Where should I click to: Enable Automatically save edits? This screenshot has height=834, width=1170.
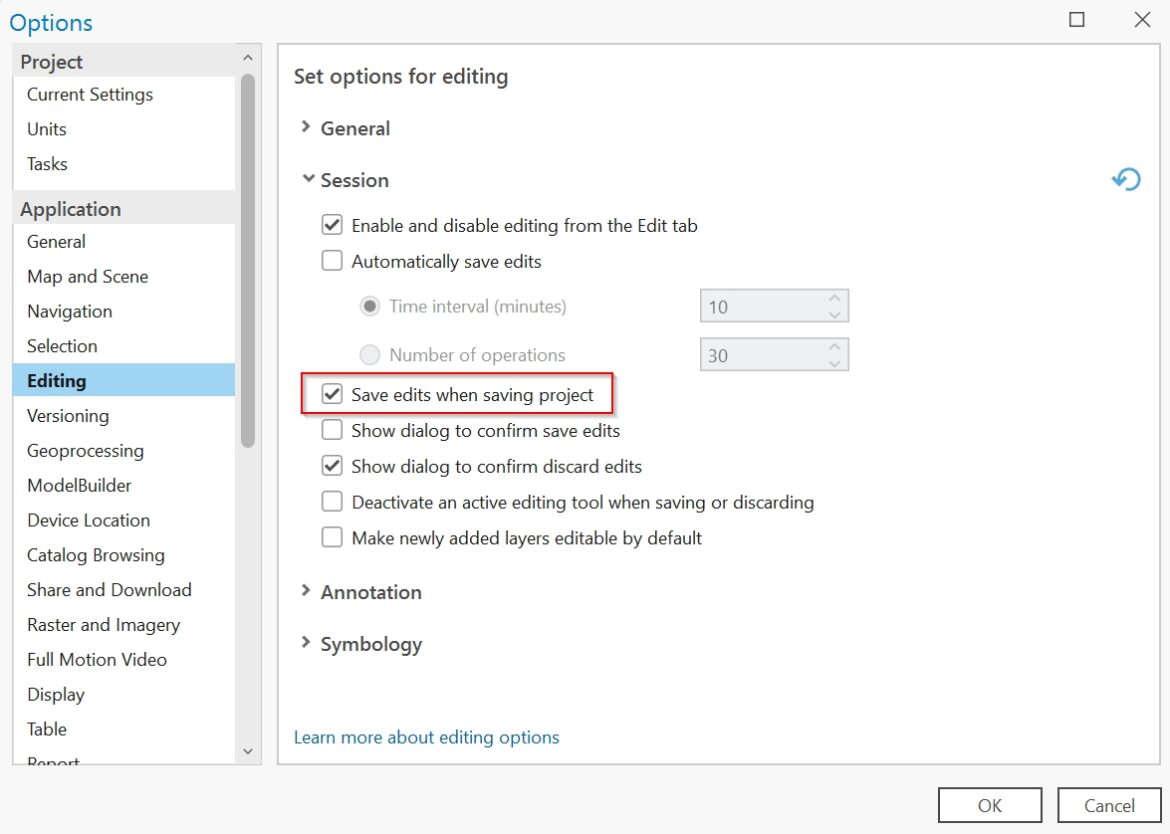(331, 260)
